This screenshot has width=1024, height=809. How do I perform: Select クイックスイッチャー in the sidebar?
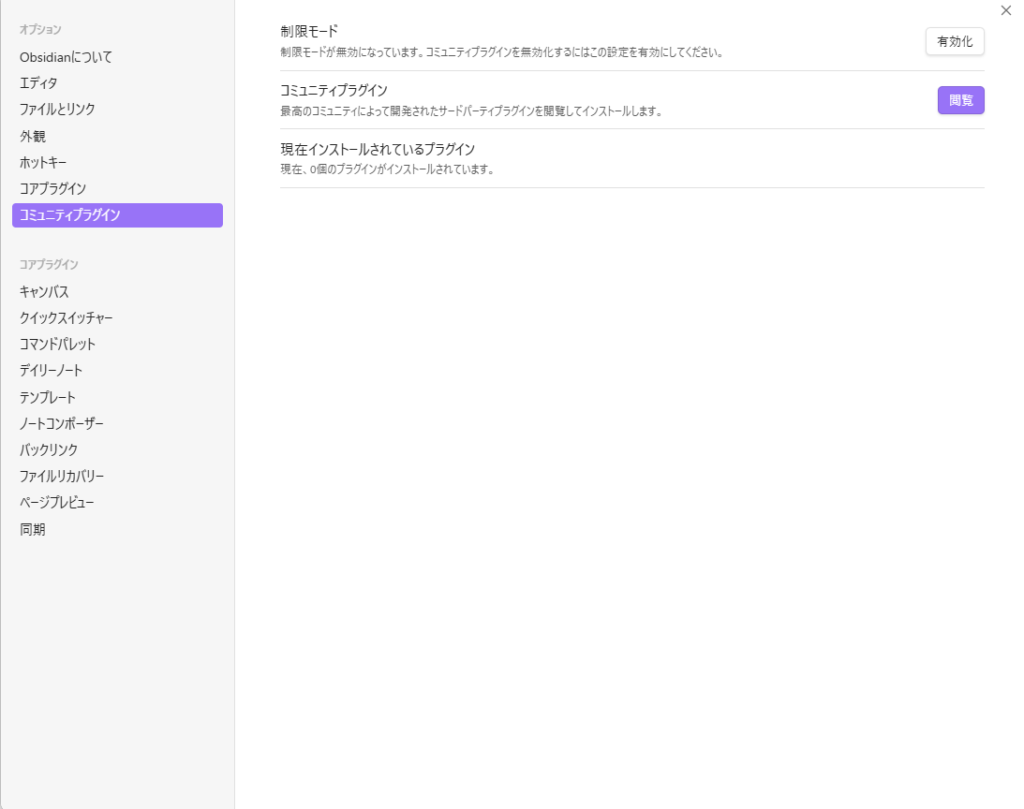click(66, 318)
